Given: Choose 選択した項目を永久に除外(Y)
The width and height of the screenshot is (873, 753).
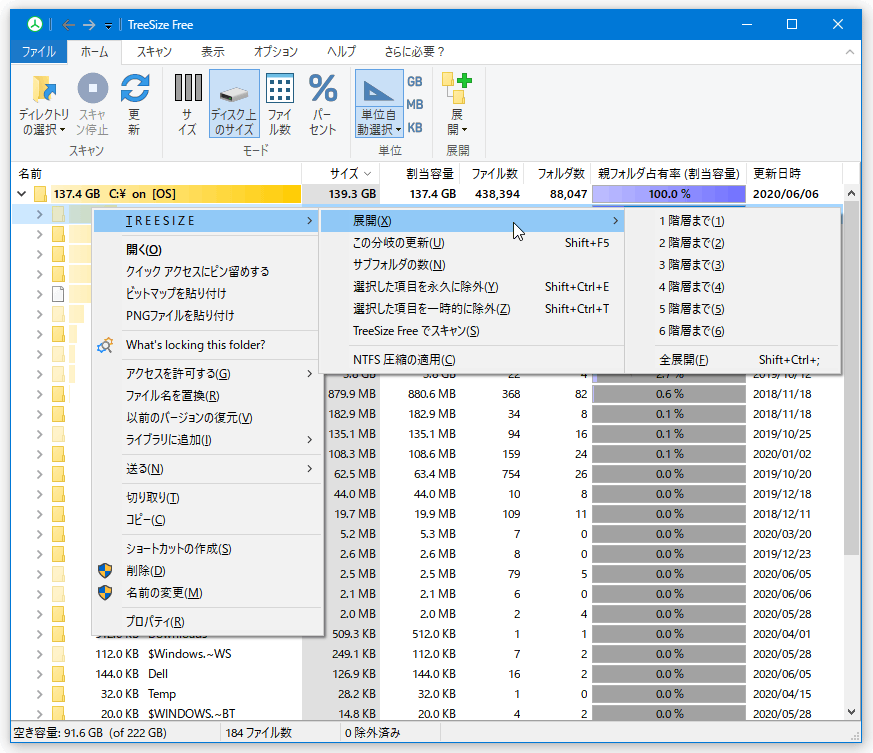Looking at the screenshot, I should tap(472, 287).
